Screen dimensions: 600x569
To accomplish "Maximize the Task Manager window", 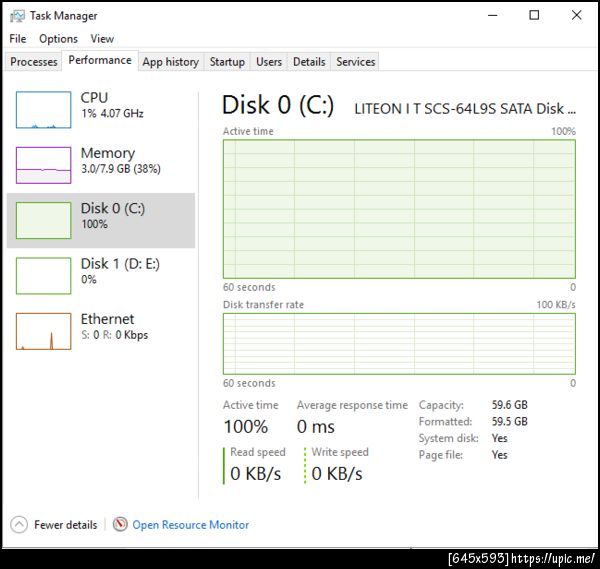I will coord(534,15).
